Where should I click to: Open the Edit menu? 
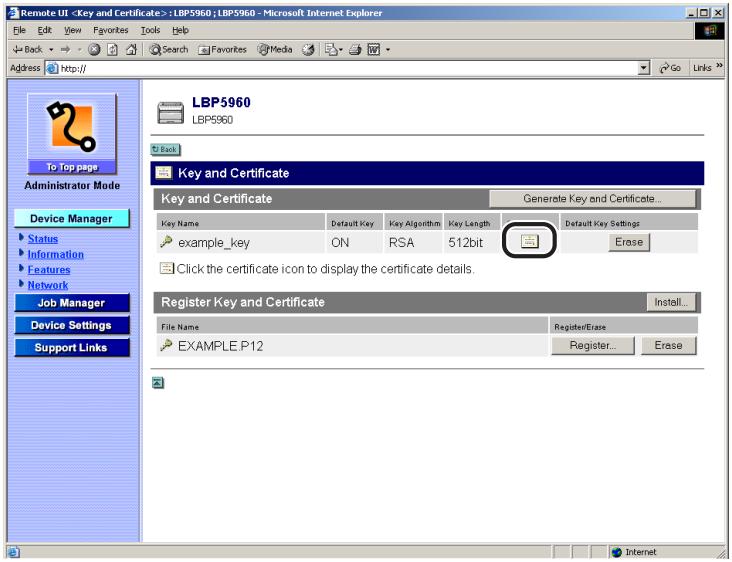tap(45, 30)
